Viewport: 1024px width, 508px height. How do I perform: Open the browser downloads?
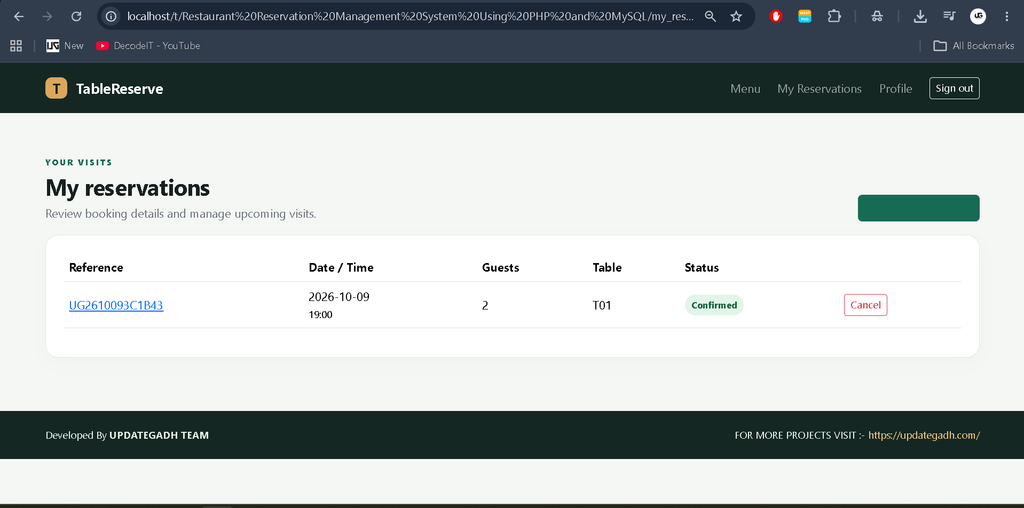[x=920, y=16]
